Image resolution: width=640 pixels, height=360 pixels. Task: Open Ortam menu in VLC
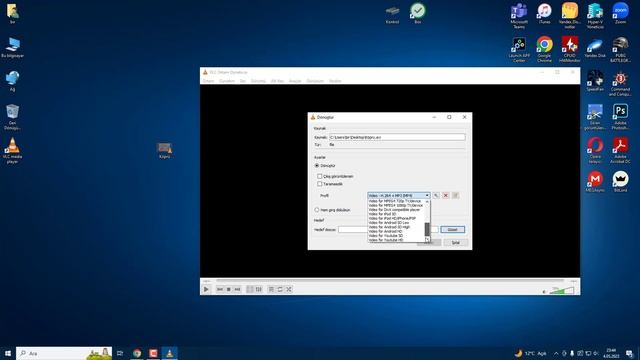pyautogui.click(x=208, y=81)
